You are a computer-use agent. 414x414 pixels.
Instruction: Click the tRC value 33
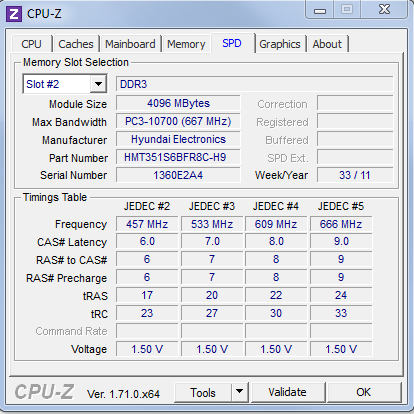[341, 313]
